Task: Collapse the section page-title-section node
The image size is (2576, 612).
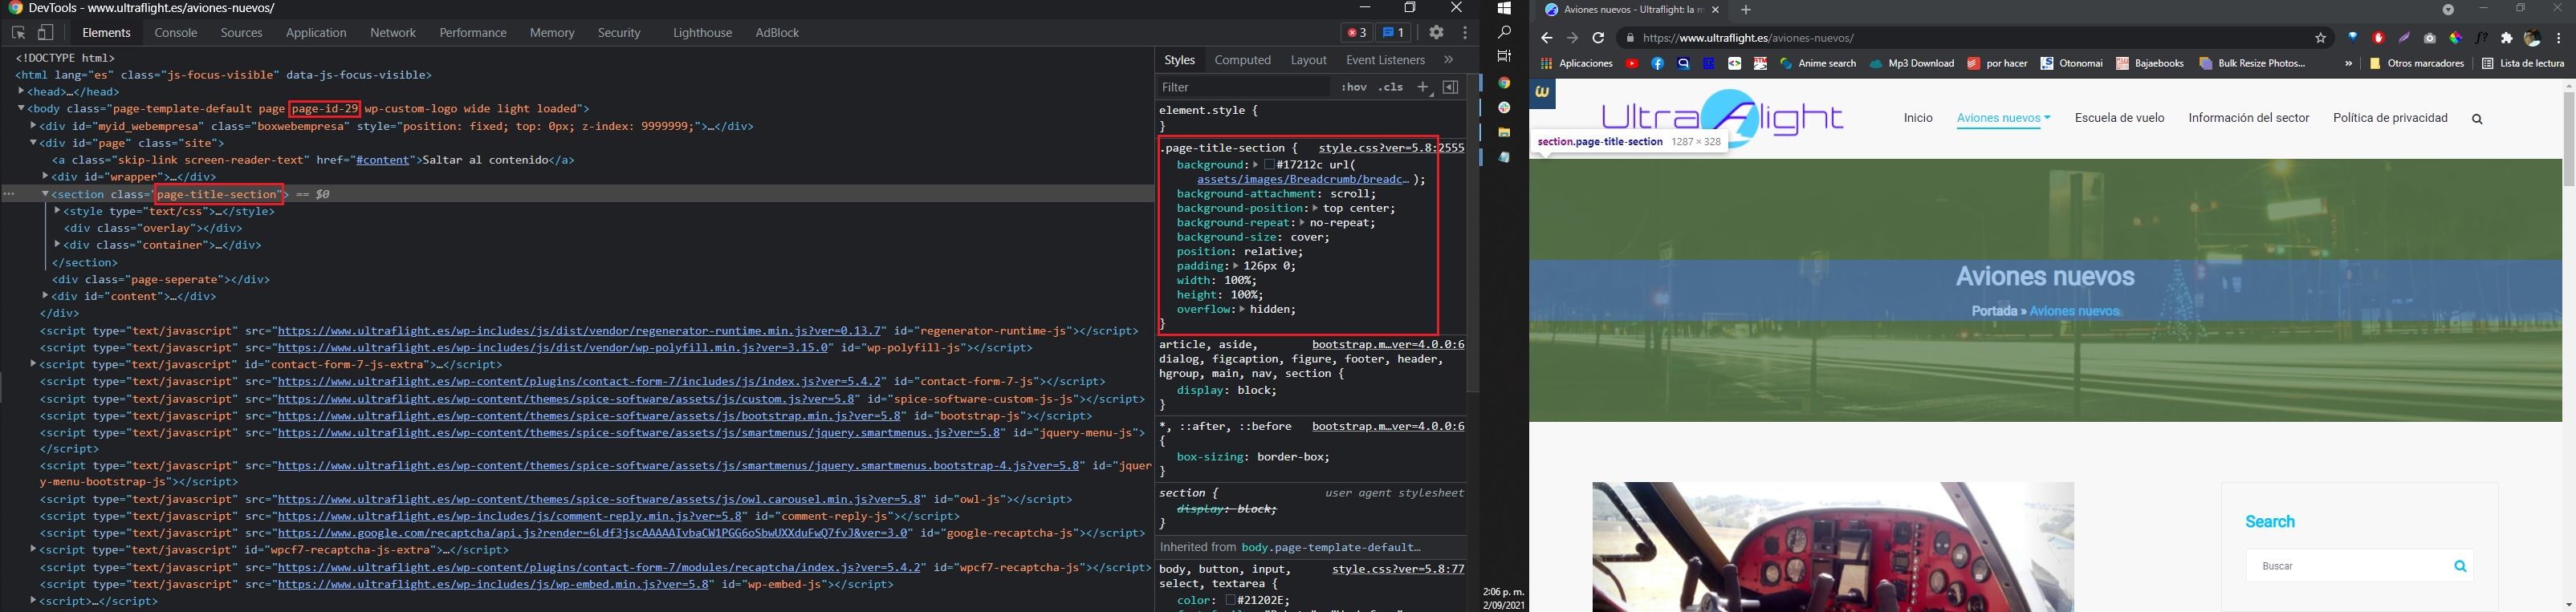Action: [x=46, y=194]
